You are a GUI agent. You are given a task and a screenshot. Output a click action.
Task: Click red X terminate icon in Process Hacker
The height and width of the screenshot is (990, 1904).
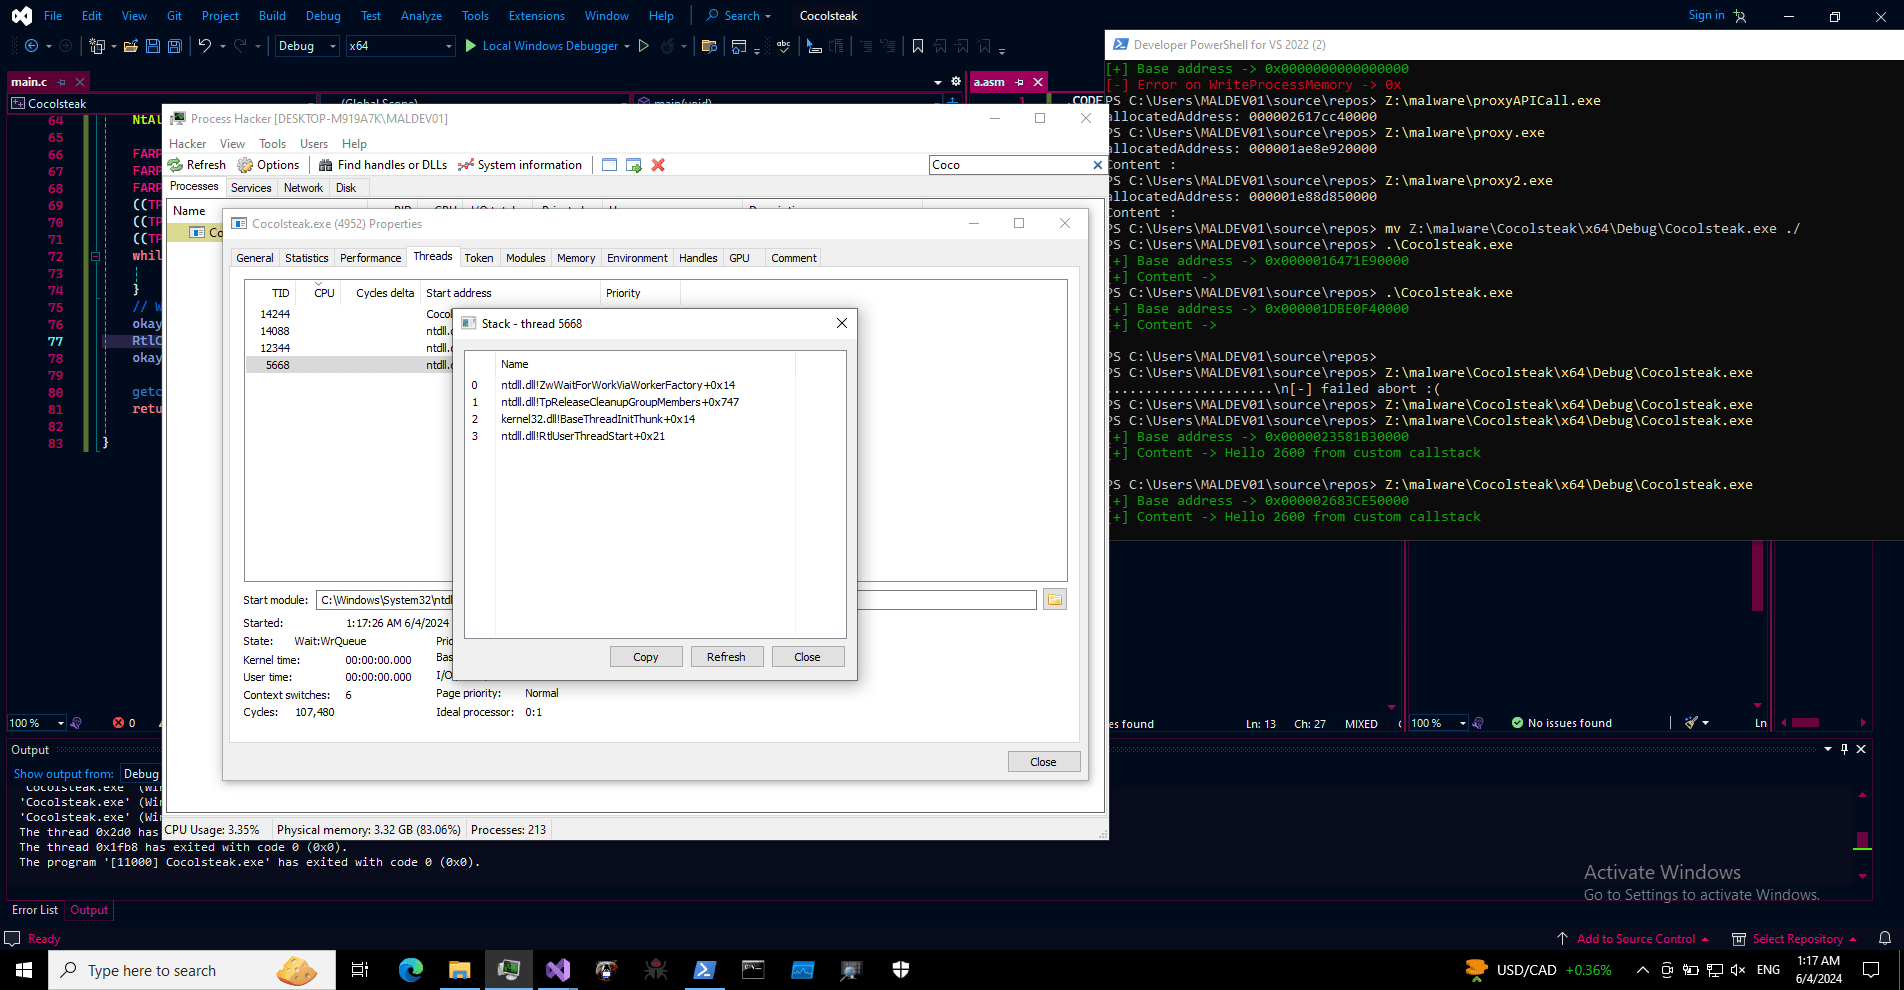pos(658,165)
